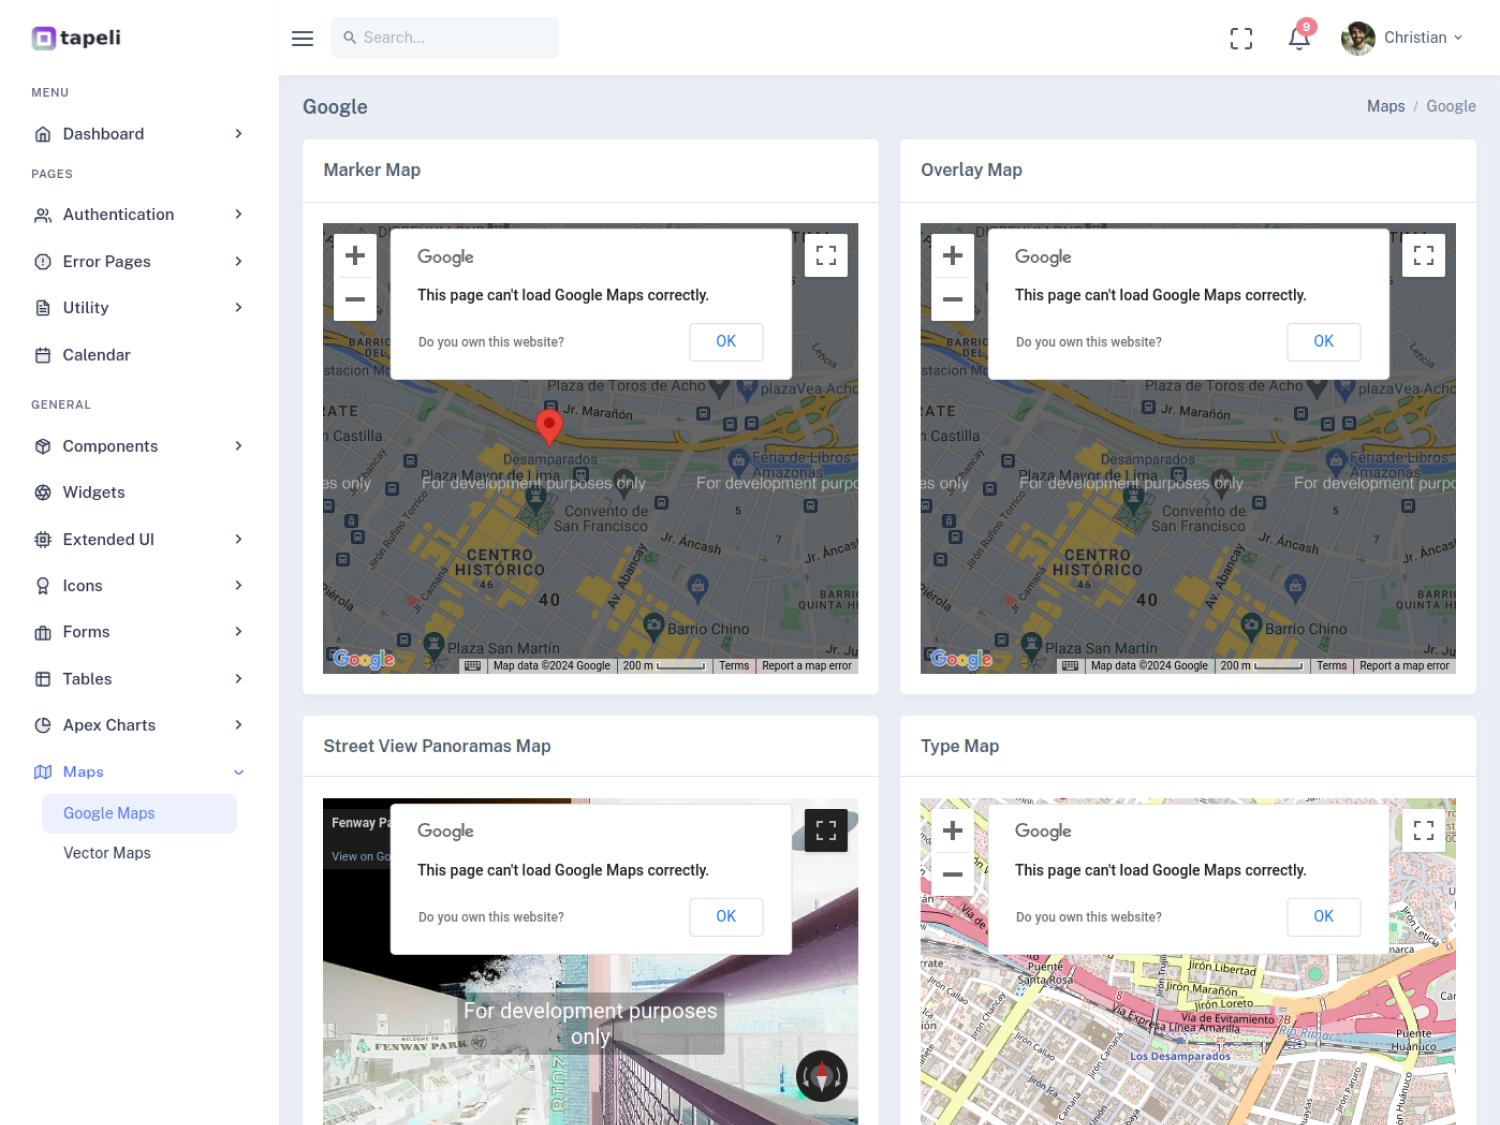Screen dimensions: 1500x1125
Task: Open Terms link on Overlay Map
Action: (x=1332, y=666)
